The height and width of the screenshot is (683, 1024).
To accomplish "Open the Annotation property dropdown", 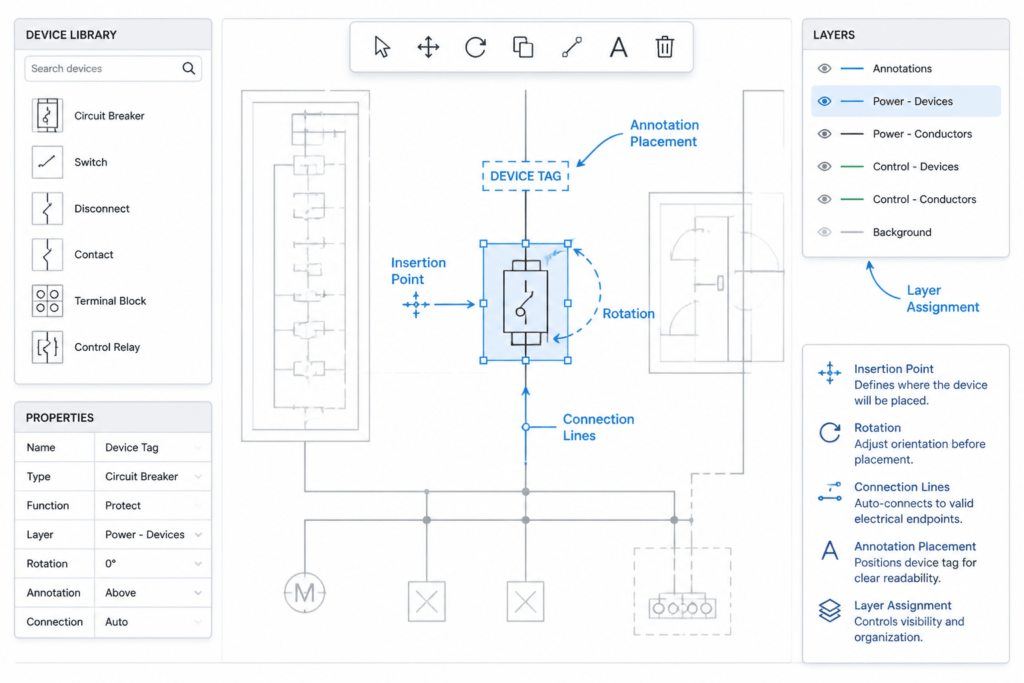I will [x=198, y=593].
